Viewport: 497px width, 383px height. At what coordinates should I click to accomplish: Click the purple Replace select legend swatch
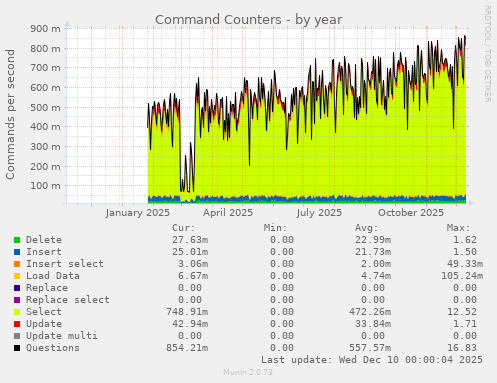[17, 300]
